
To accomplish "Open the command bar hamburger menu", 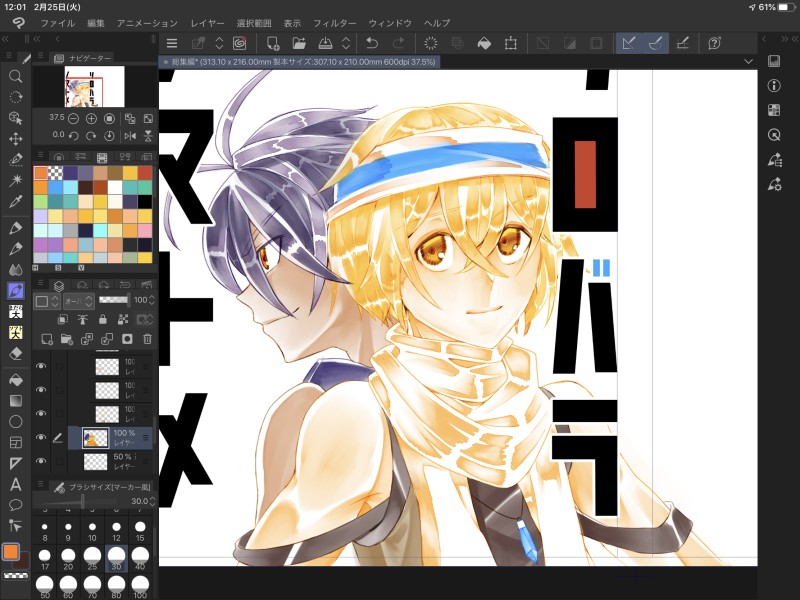I will [x=172, y=43].
